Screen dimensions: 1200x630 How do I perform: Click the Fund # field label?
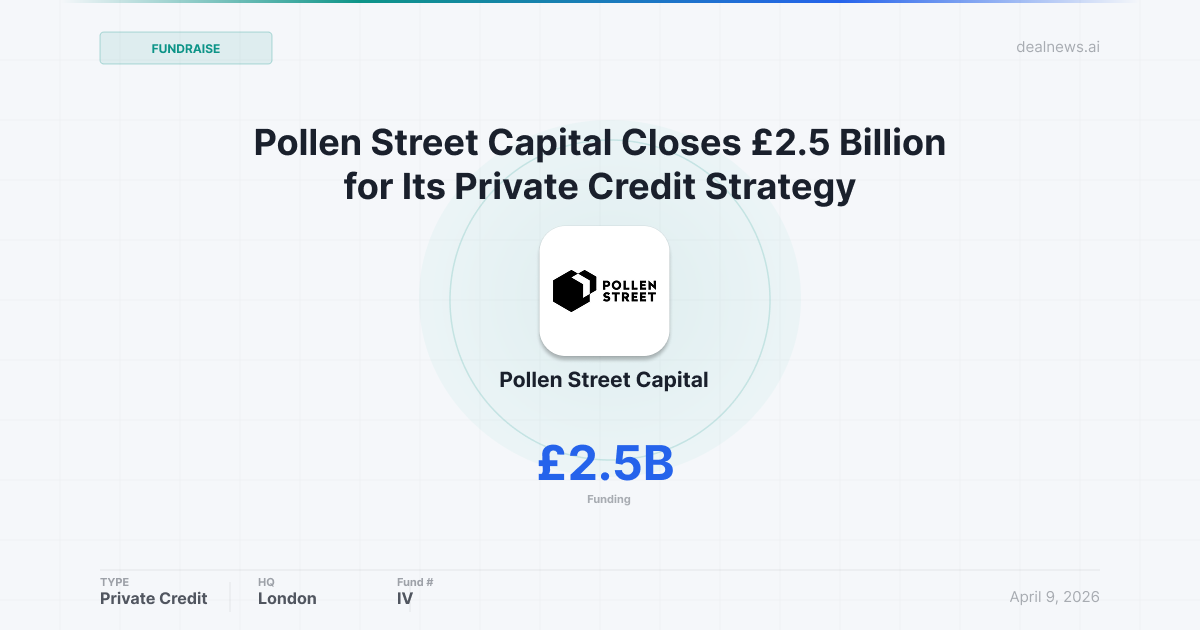tap(415, 582)
